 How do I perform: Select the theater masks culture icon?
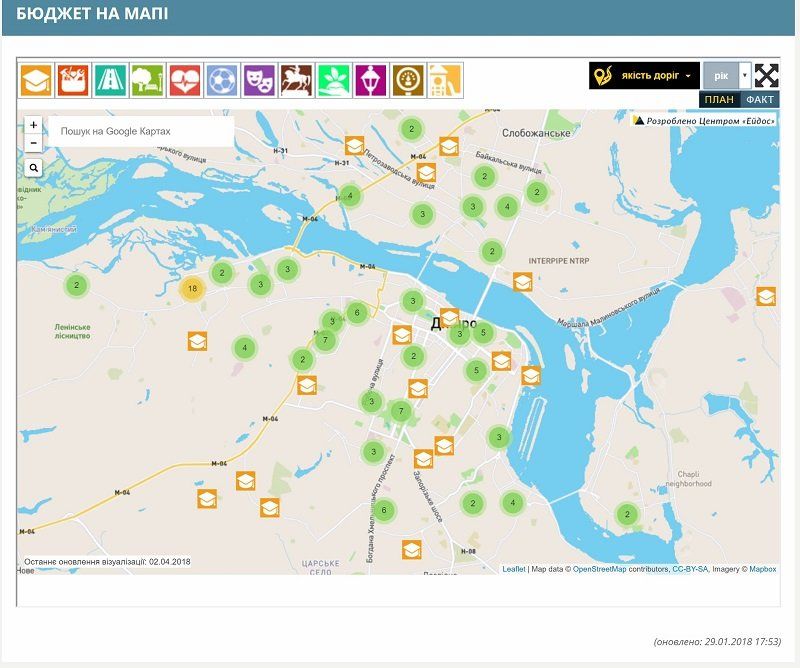coord(258,80)
